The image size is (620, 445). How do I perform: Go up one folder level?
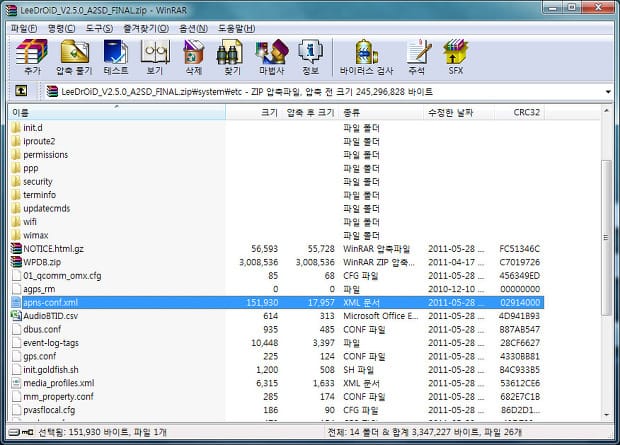point(21,91)
